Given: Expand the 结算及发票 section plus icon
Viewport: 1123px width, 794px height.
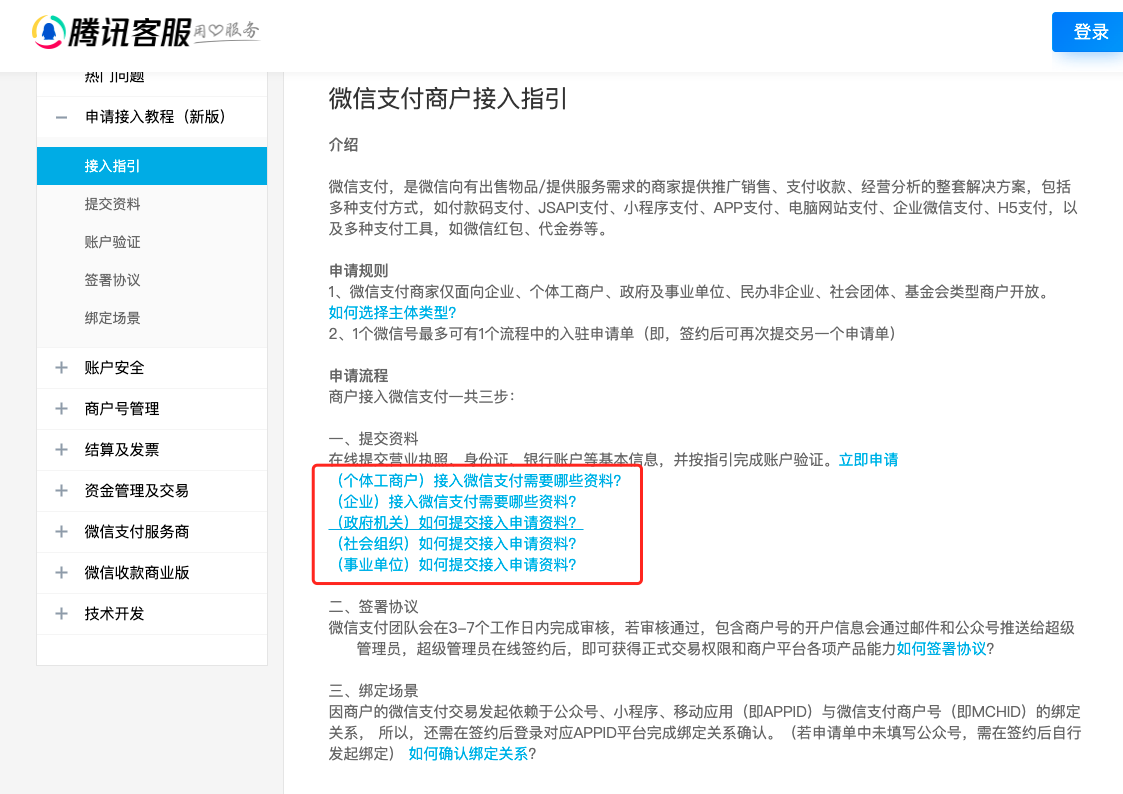Looking at the screenshot, I should point(62,450).
